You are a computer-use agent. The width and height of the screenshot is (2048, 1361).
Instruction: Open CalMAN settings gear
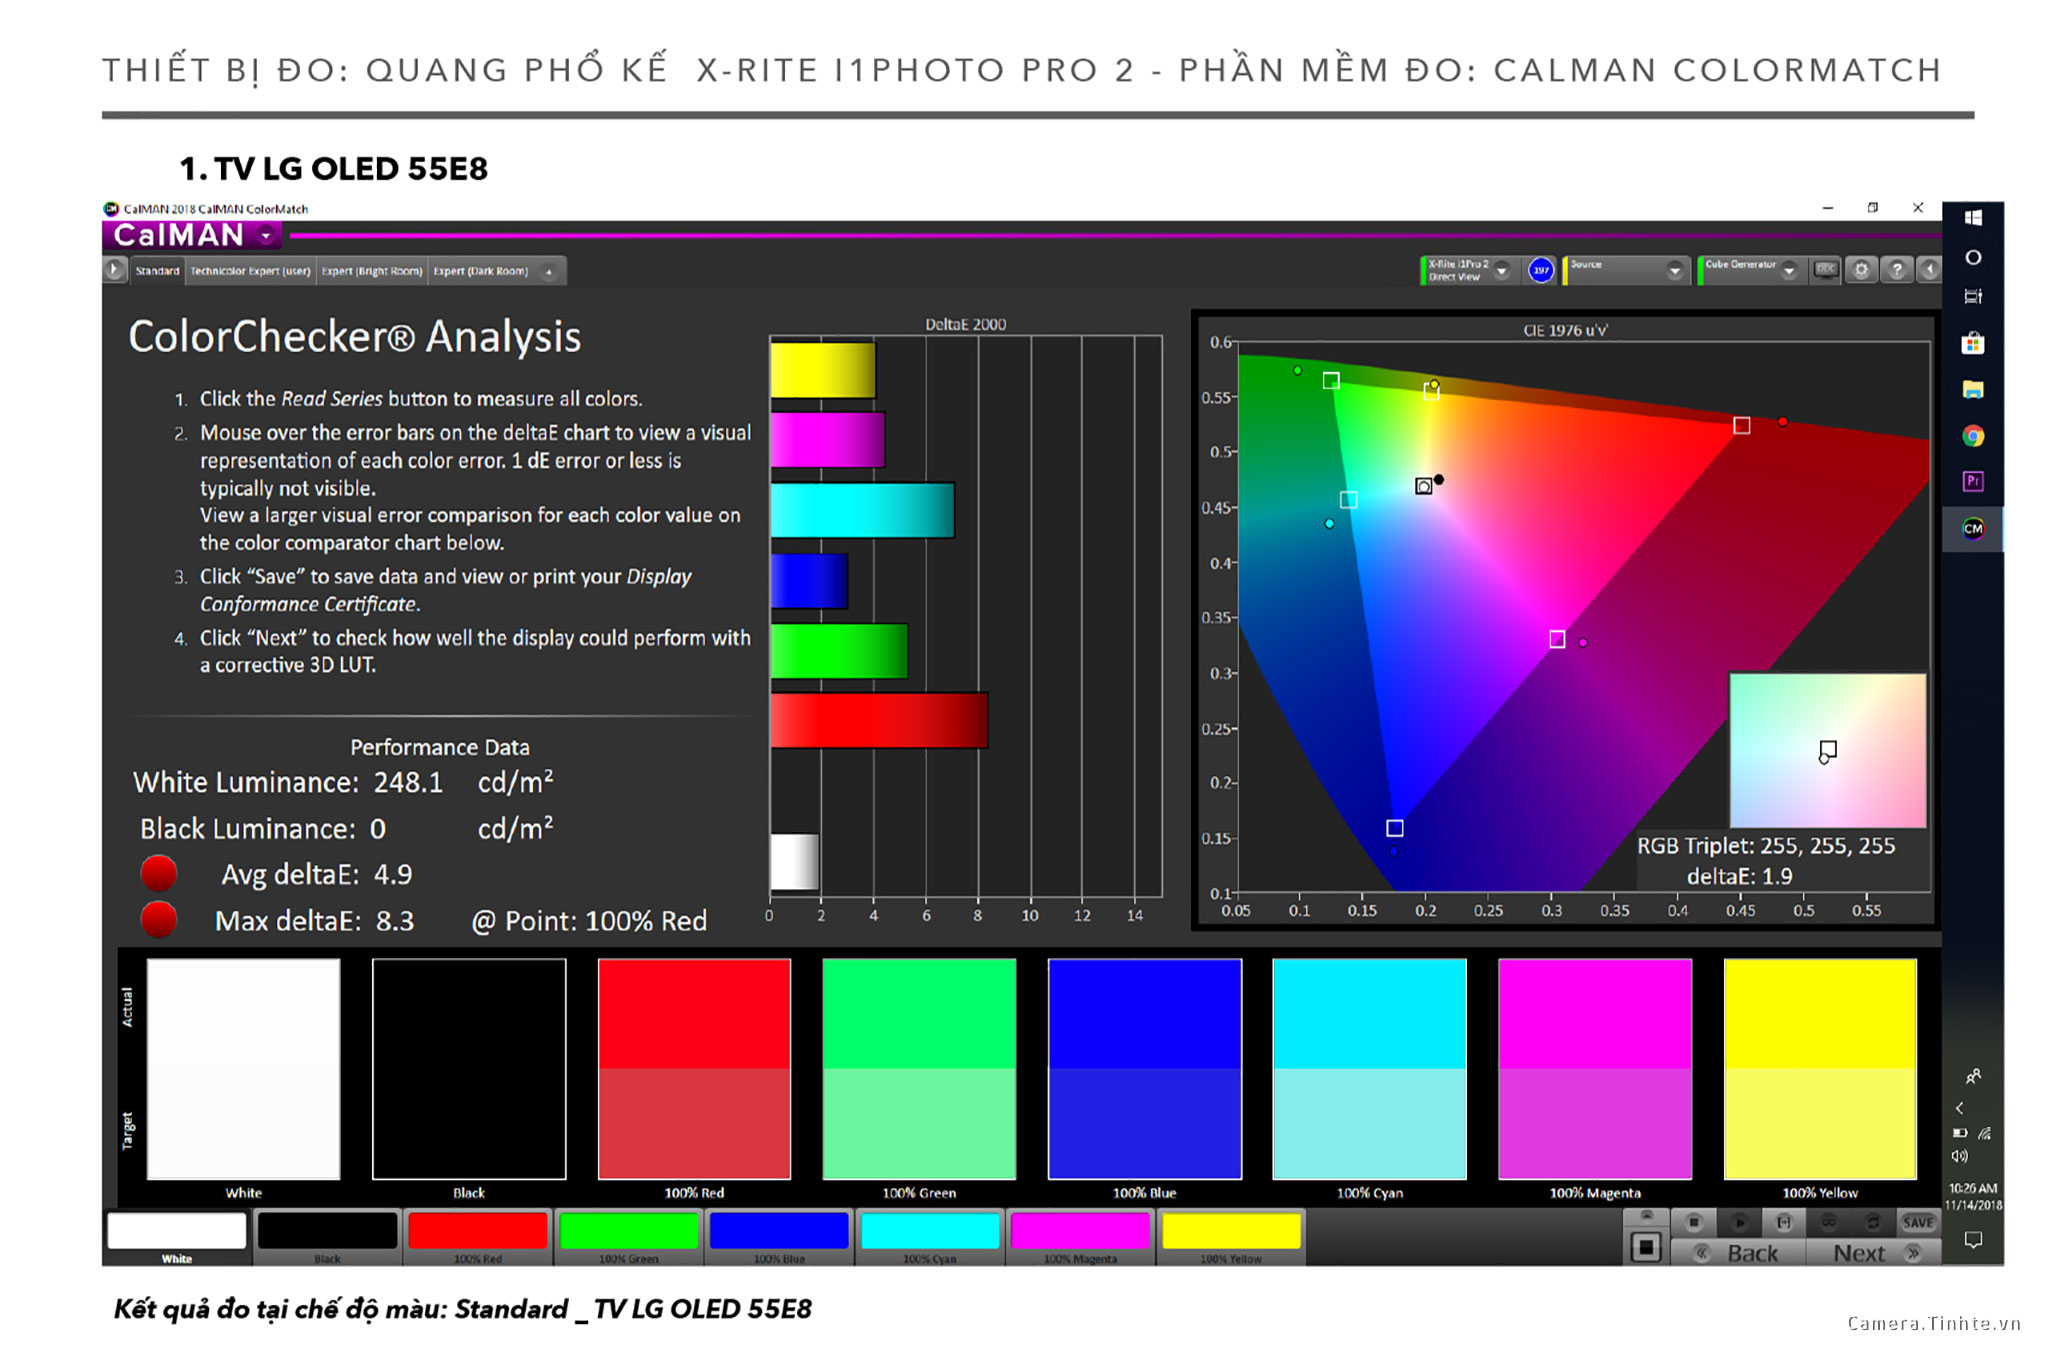(x=1861, y=270)
